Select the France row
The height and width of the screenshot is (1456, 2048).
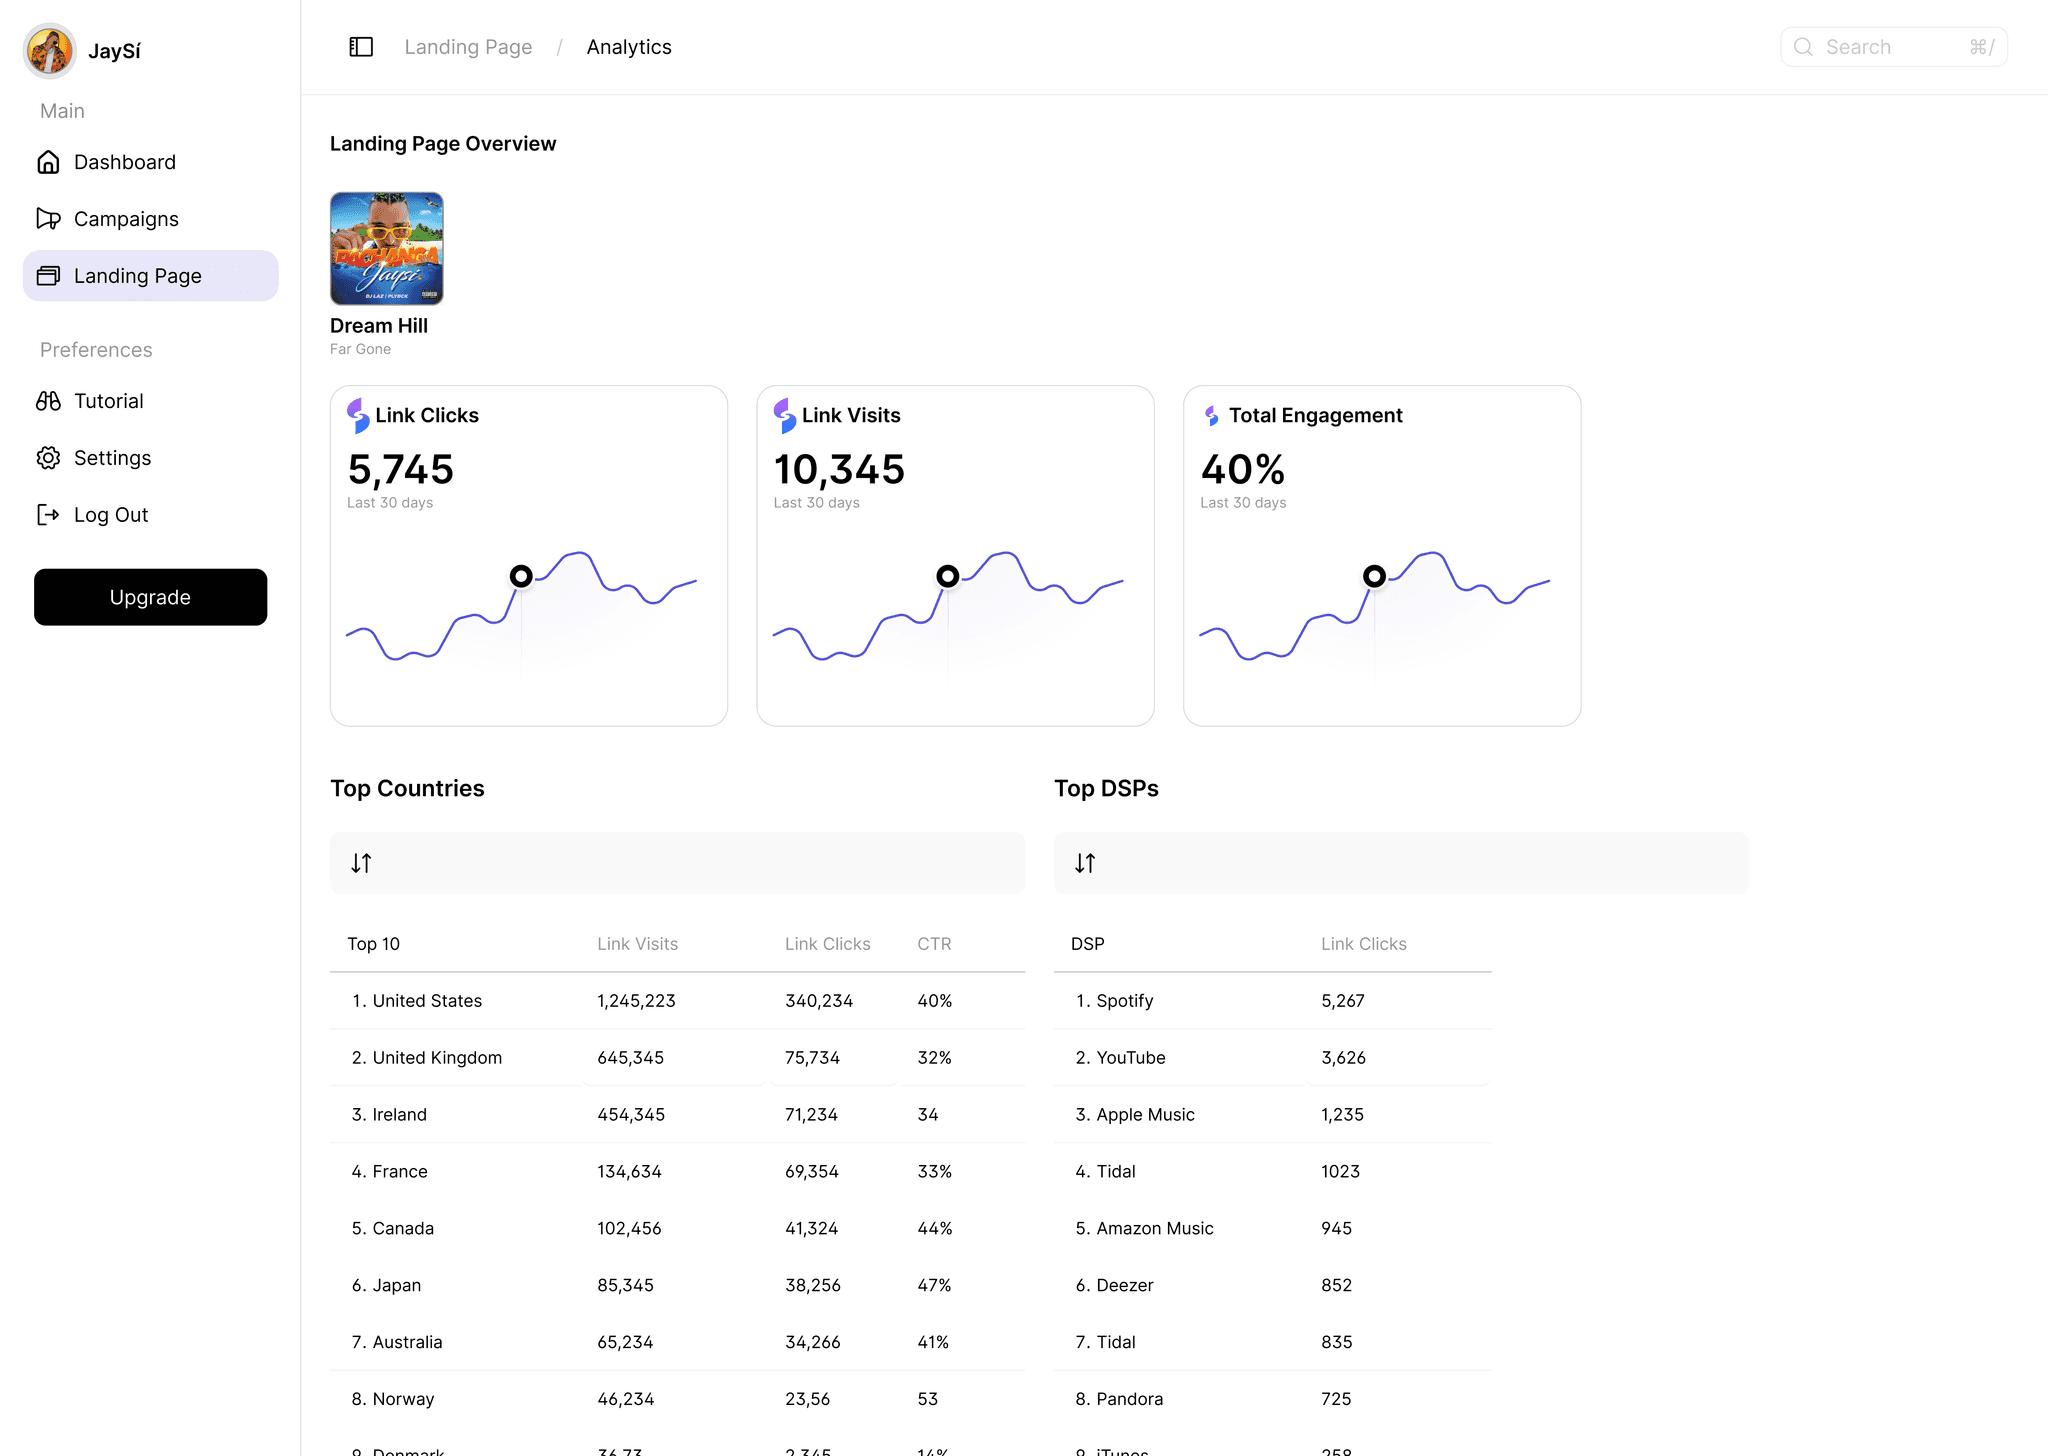[678, 1172]
